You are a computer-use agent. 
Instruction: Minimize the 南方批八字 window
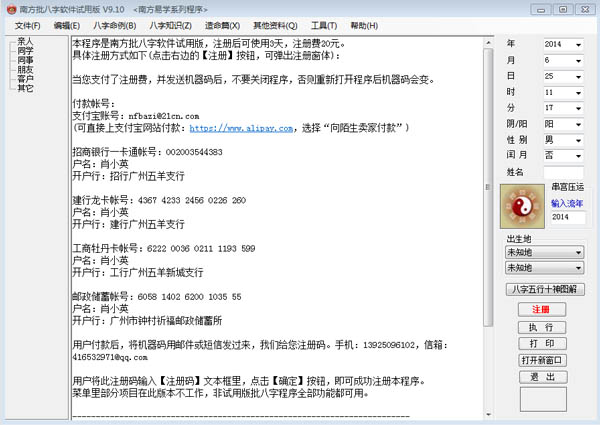541,10
